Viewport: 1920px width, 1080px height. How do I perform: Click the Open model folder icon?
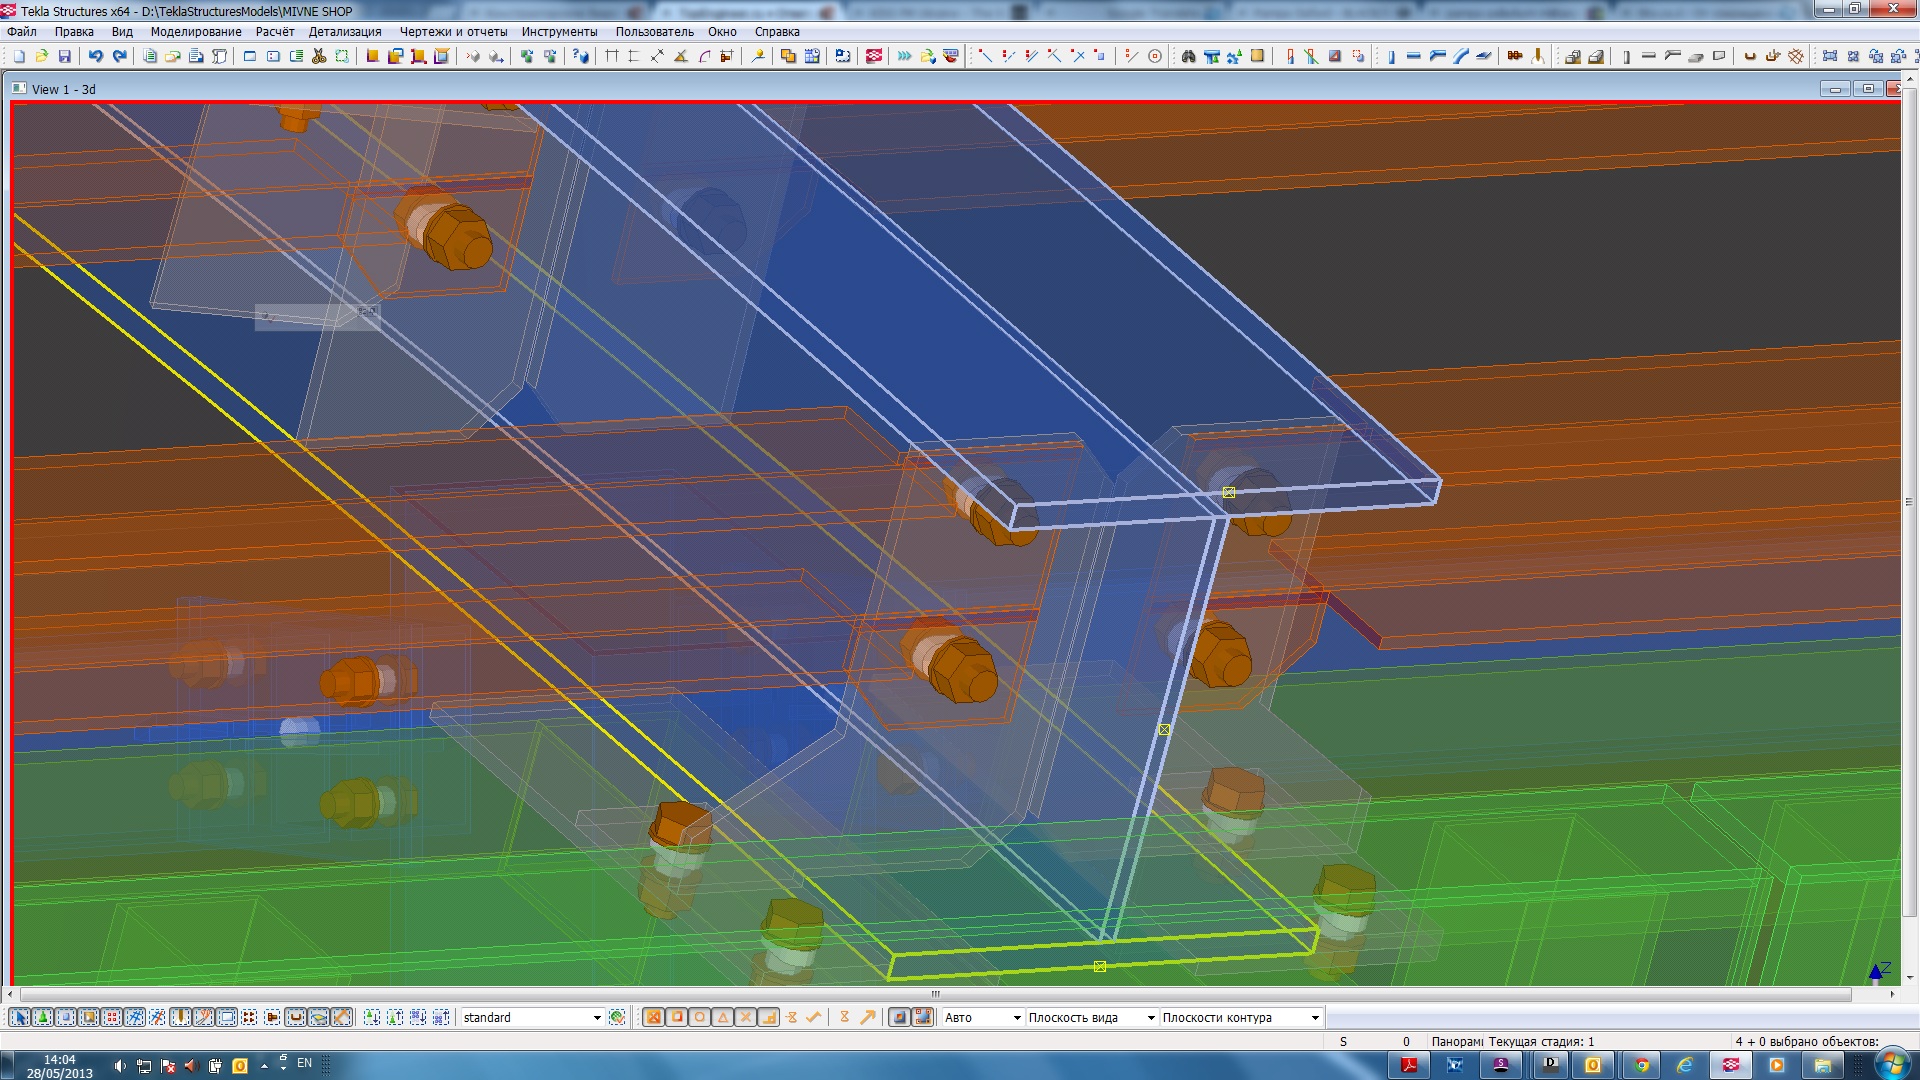[x=42, y=56]
